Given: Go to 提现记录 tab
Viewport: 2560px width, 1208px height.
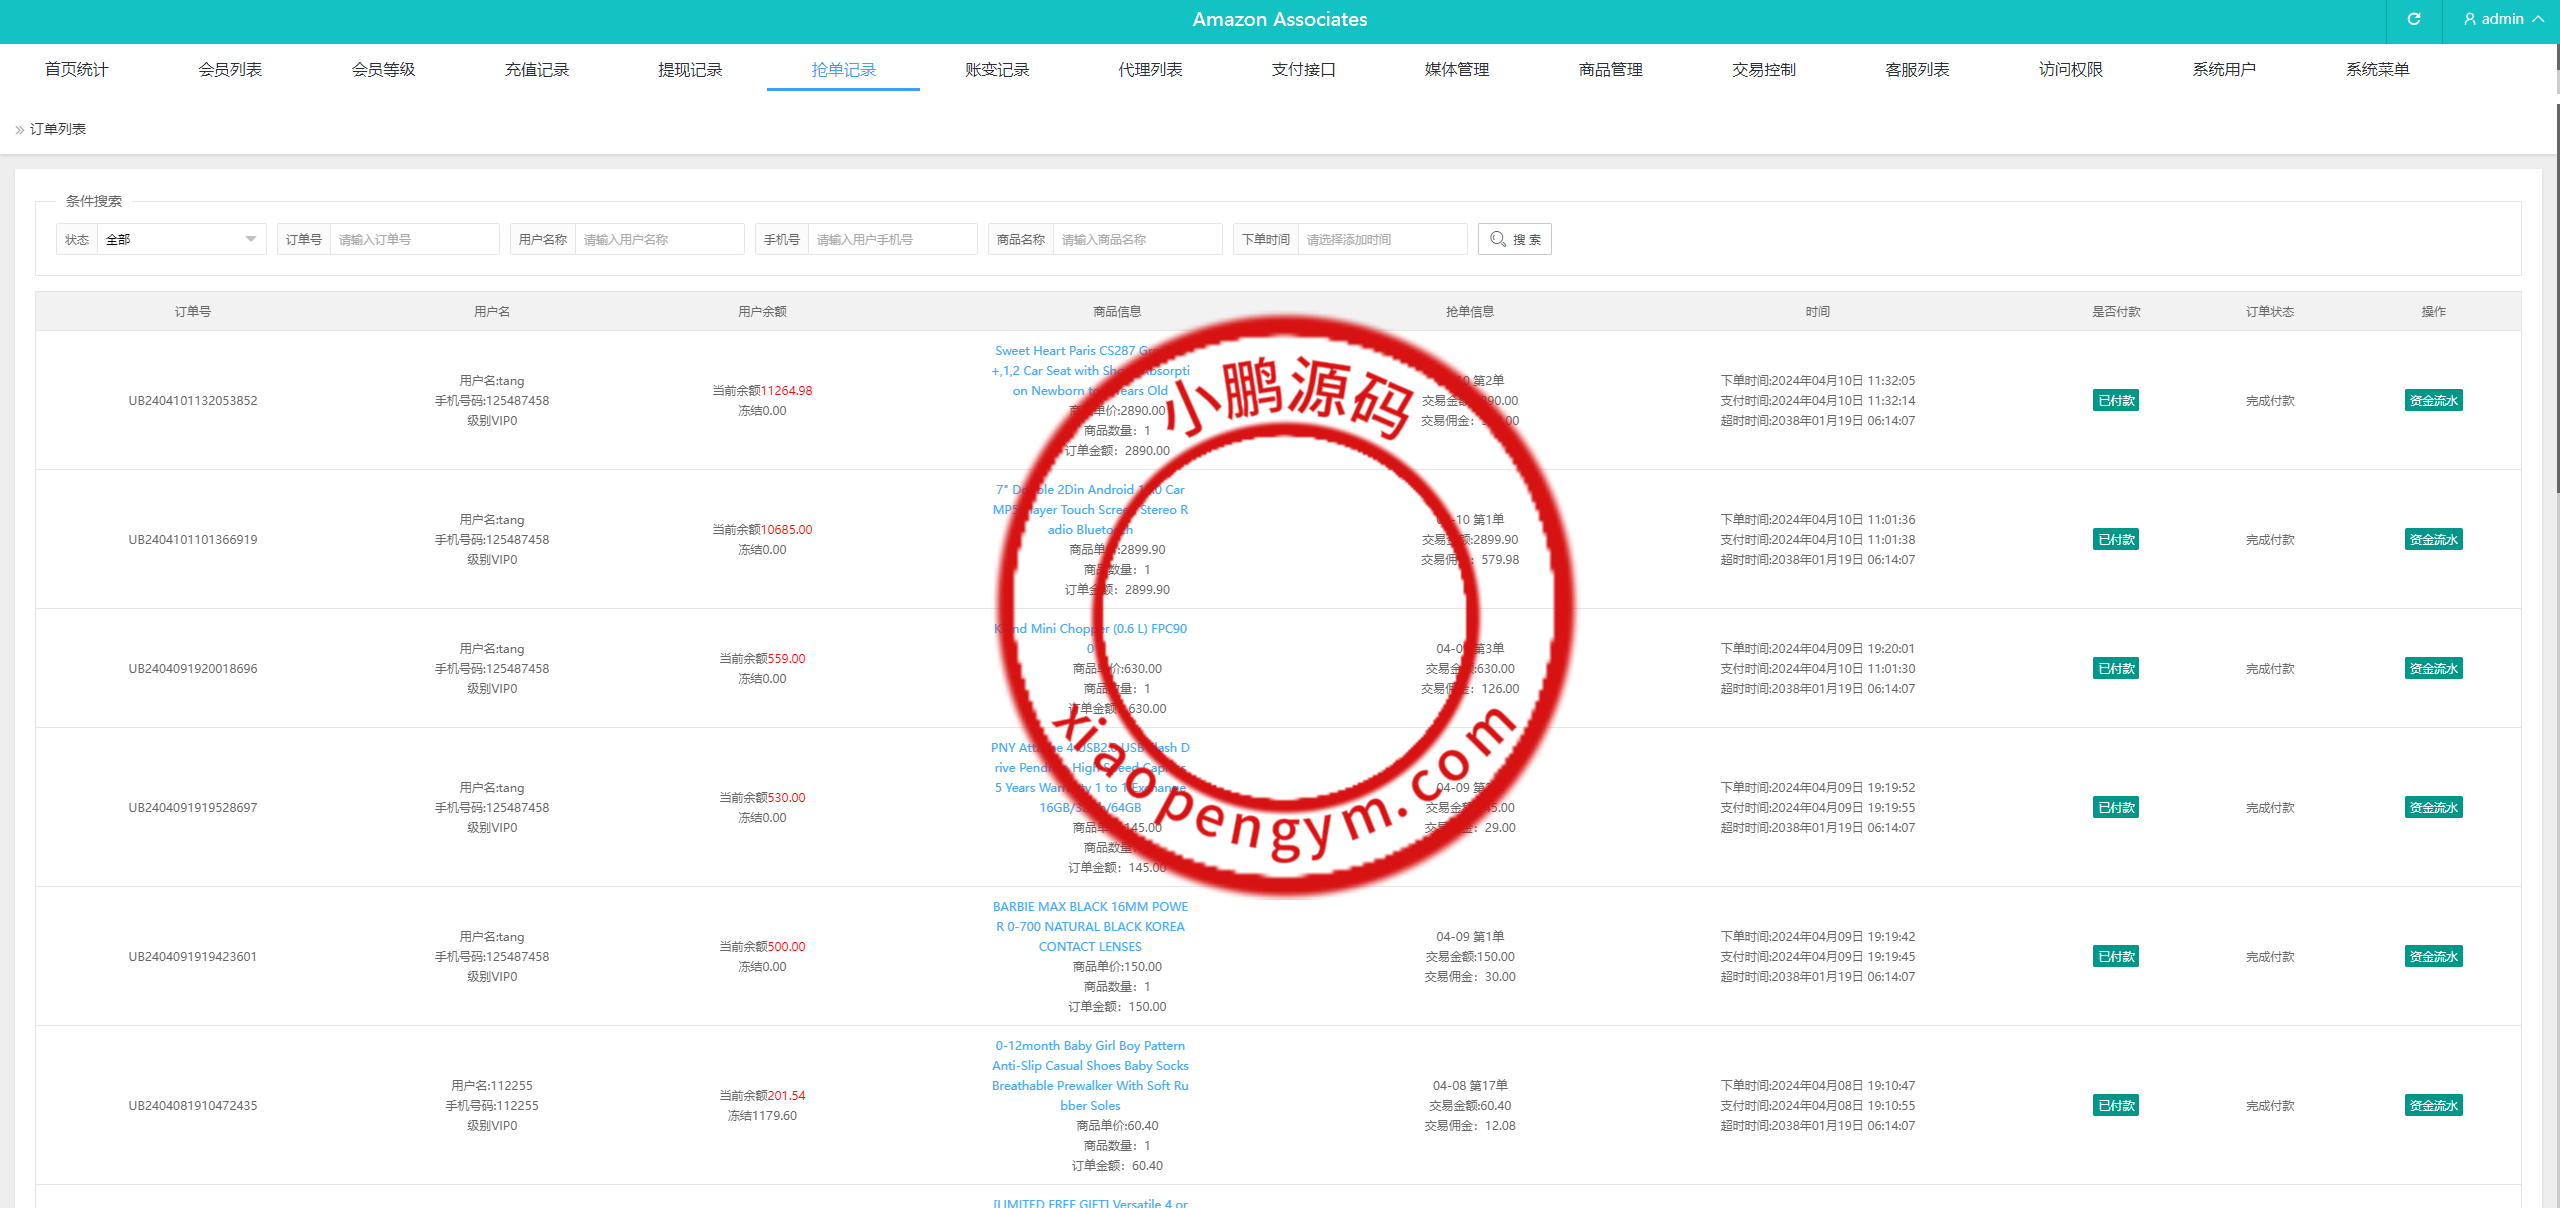Looking at the screenshot, I should pos(690,69).
